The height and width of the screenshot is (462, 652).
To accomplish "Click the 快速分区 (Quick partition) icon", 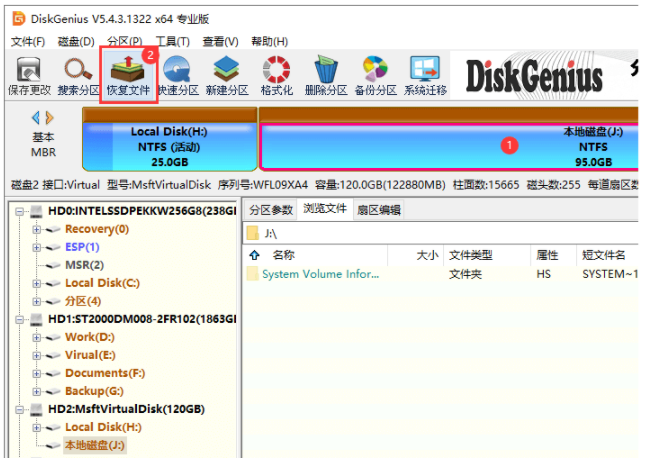I will [178, 69].
